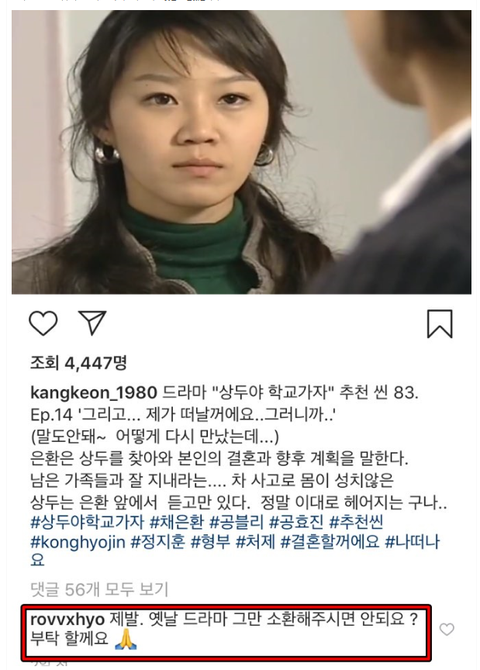Open rovvxhyo commenter profile
Screen dimensions: 480x670
coord(68,619)
